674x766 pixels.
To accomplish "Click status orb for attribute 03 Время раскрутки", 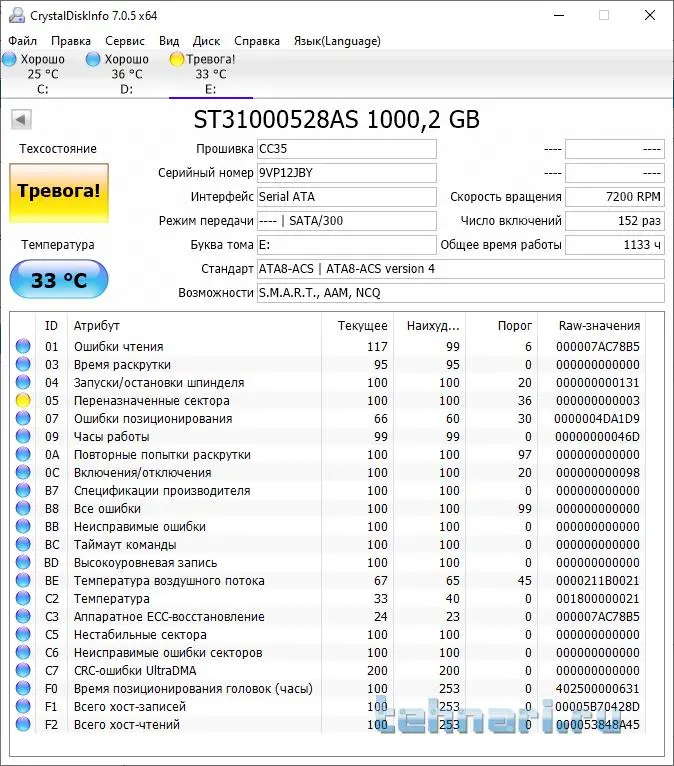I will pyautogui.click(x=23, y=364).
